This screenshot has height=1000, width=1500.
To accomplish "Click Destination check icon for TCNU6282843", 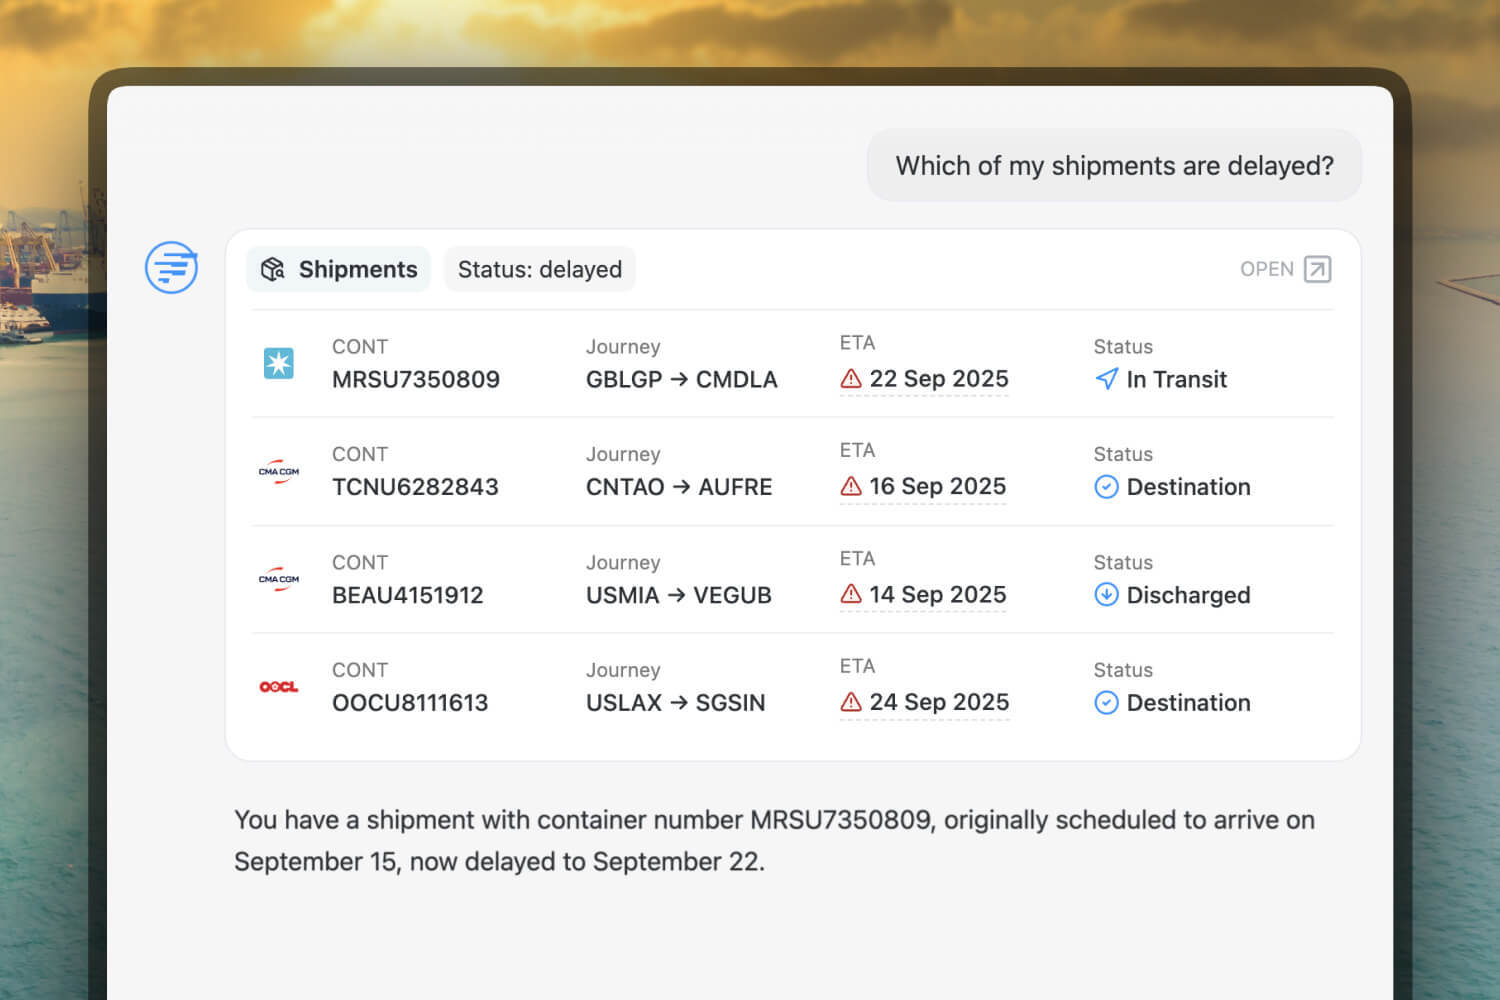I will tap(1106, 487).
